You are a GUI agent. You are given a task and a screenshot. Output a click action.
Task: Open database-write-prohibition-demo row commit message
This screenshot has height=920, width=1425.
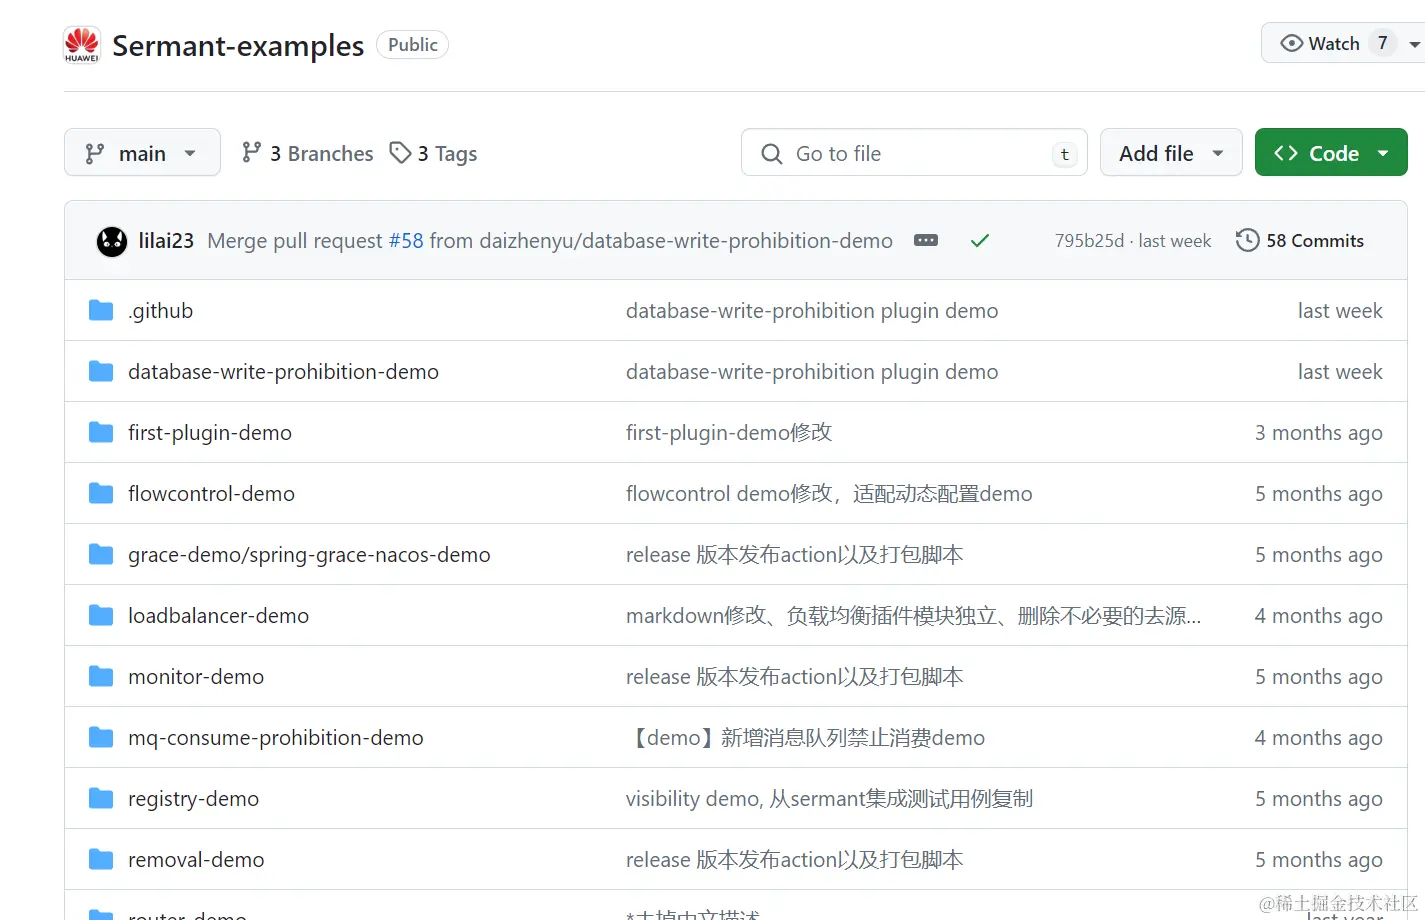tap(812, 372)
